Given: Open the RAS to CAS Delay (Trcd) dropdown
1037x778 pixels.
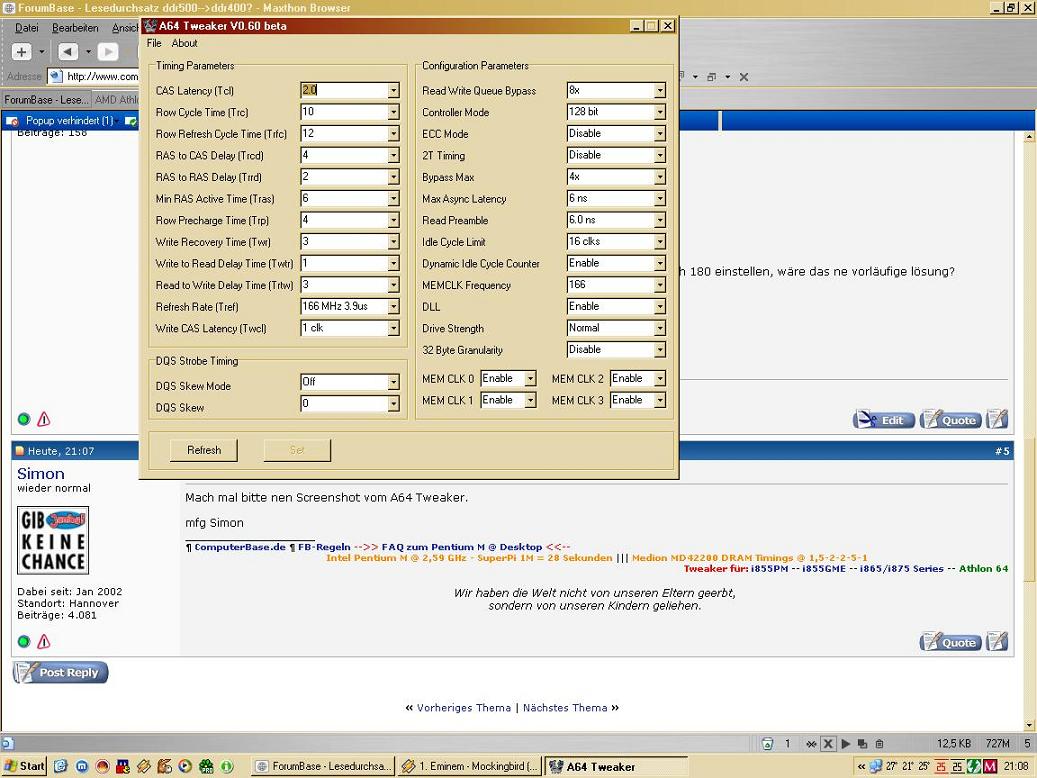Looking at the screenshot, I should pos(394,155).
